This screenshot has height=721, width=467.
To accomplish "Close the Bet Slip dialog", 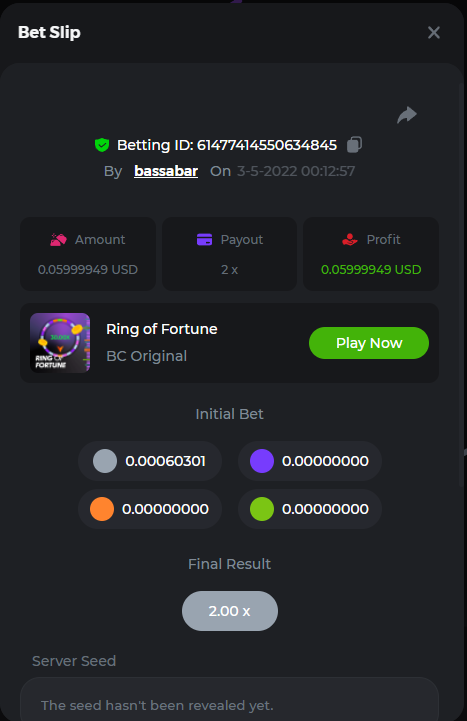I will pyautogui.click(x=433, y=33).
